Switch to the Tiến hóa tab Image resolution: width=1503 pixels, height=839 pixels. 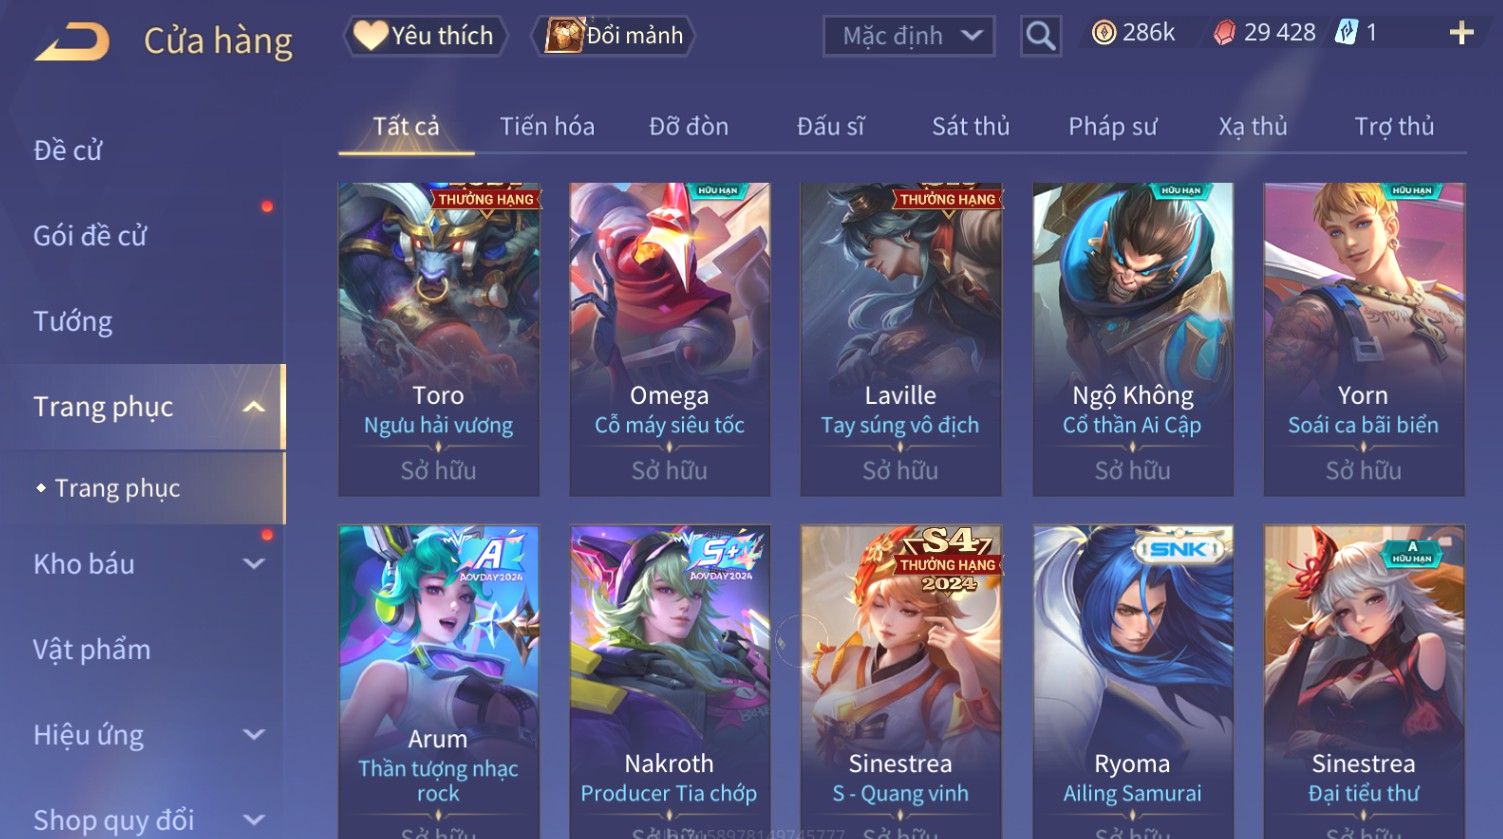pyautogui.click(x=547, y=127)
